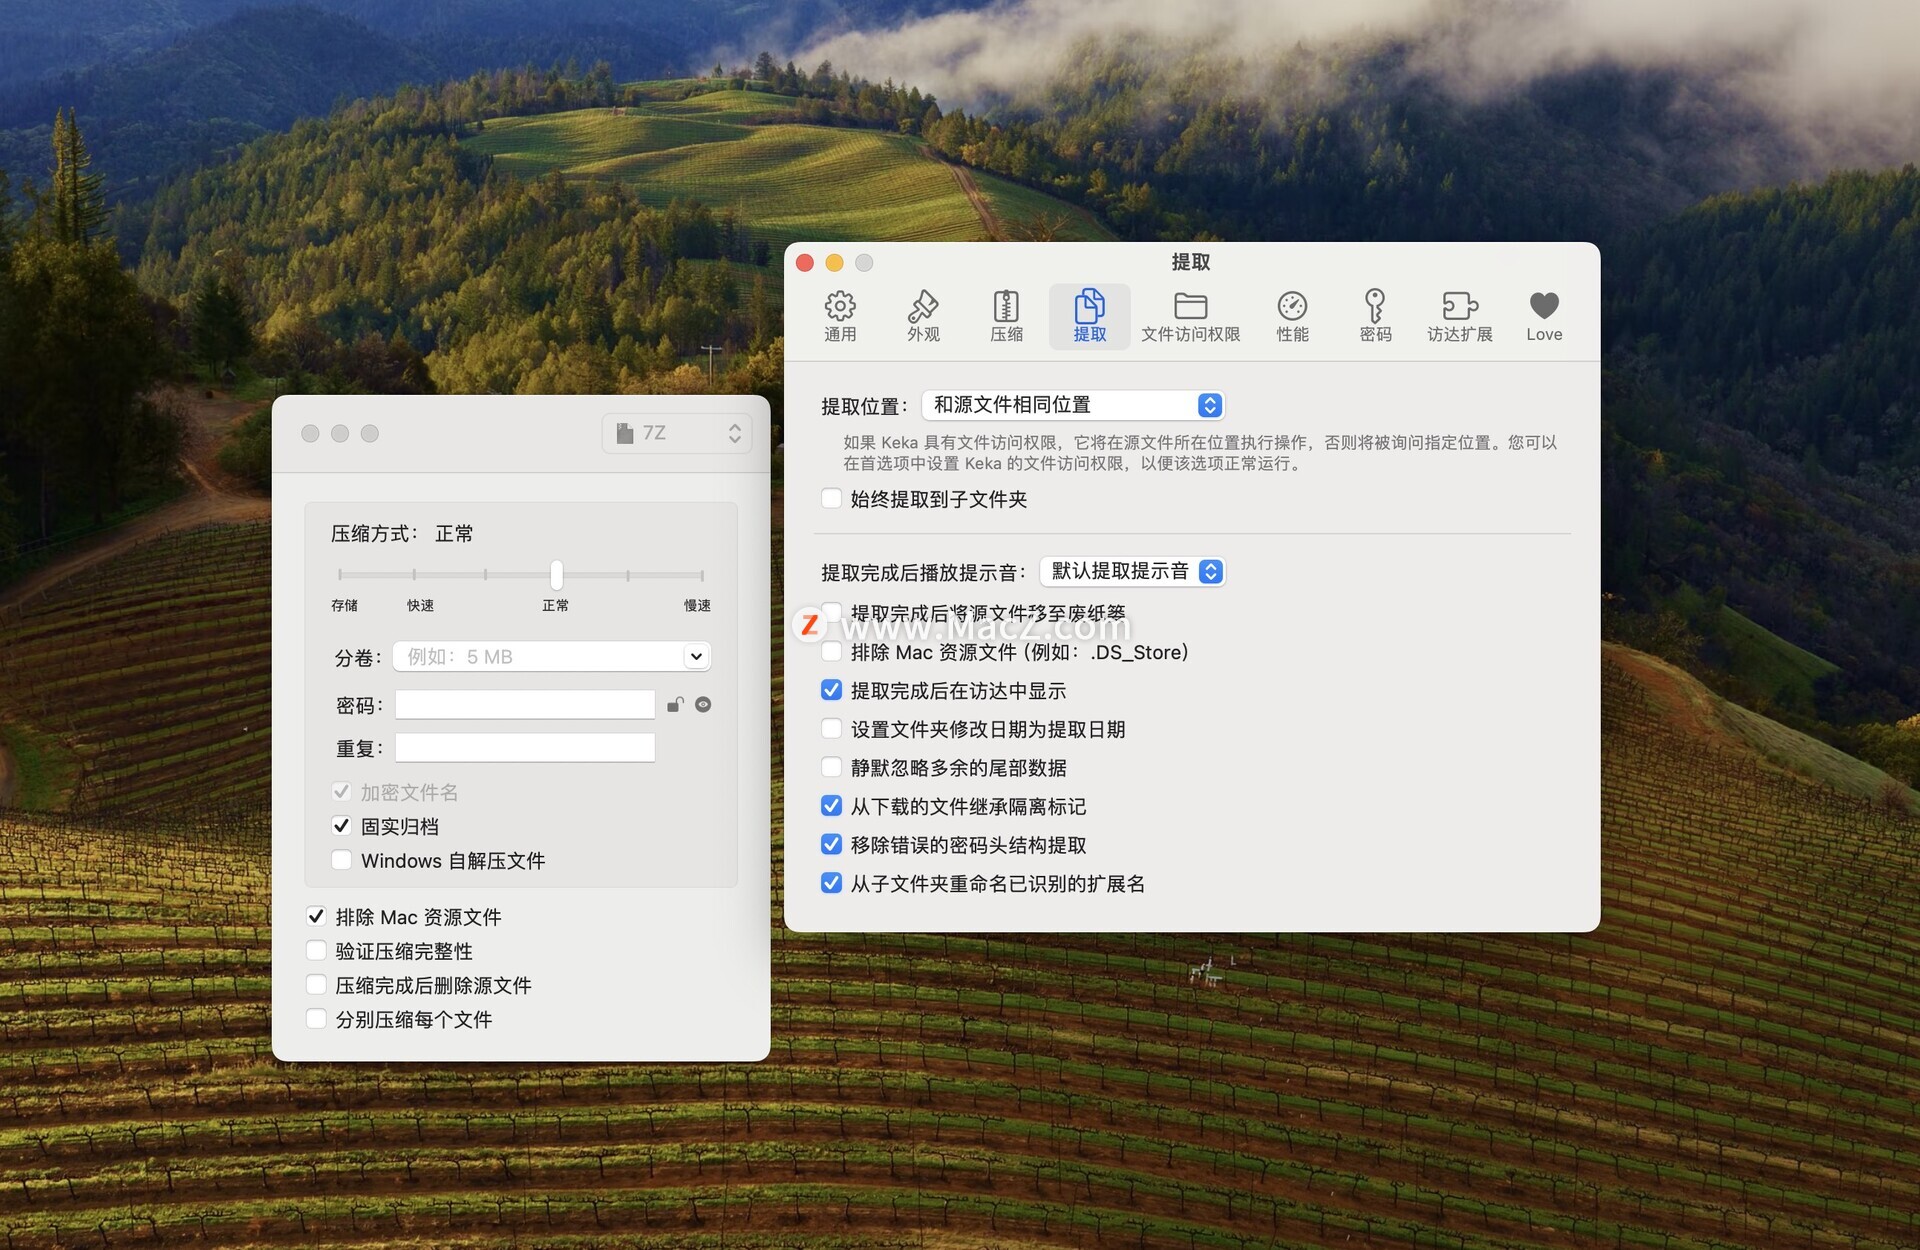Enable 排除 Mac 资源文件 (.DS_Store) in extraction window

point(831,652)
